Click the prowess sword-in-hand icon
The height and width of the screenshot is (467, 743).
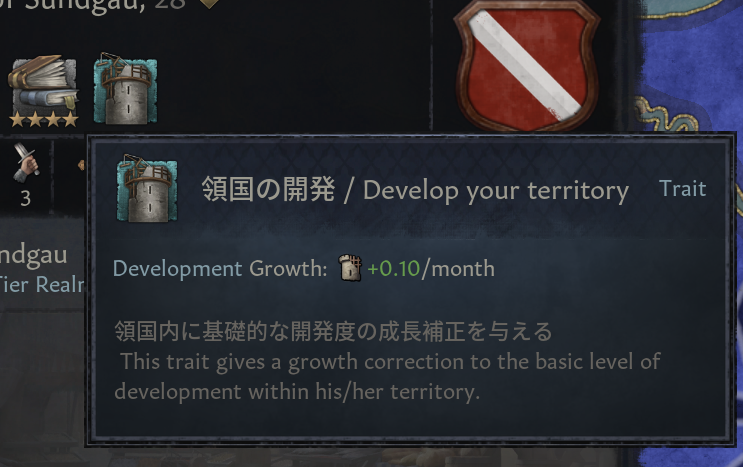26,162
